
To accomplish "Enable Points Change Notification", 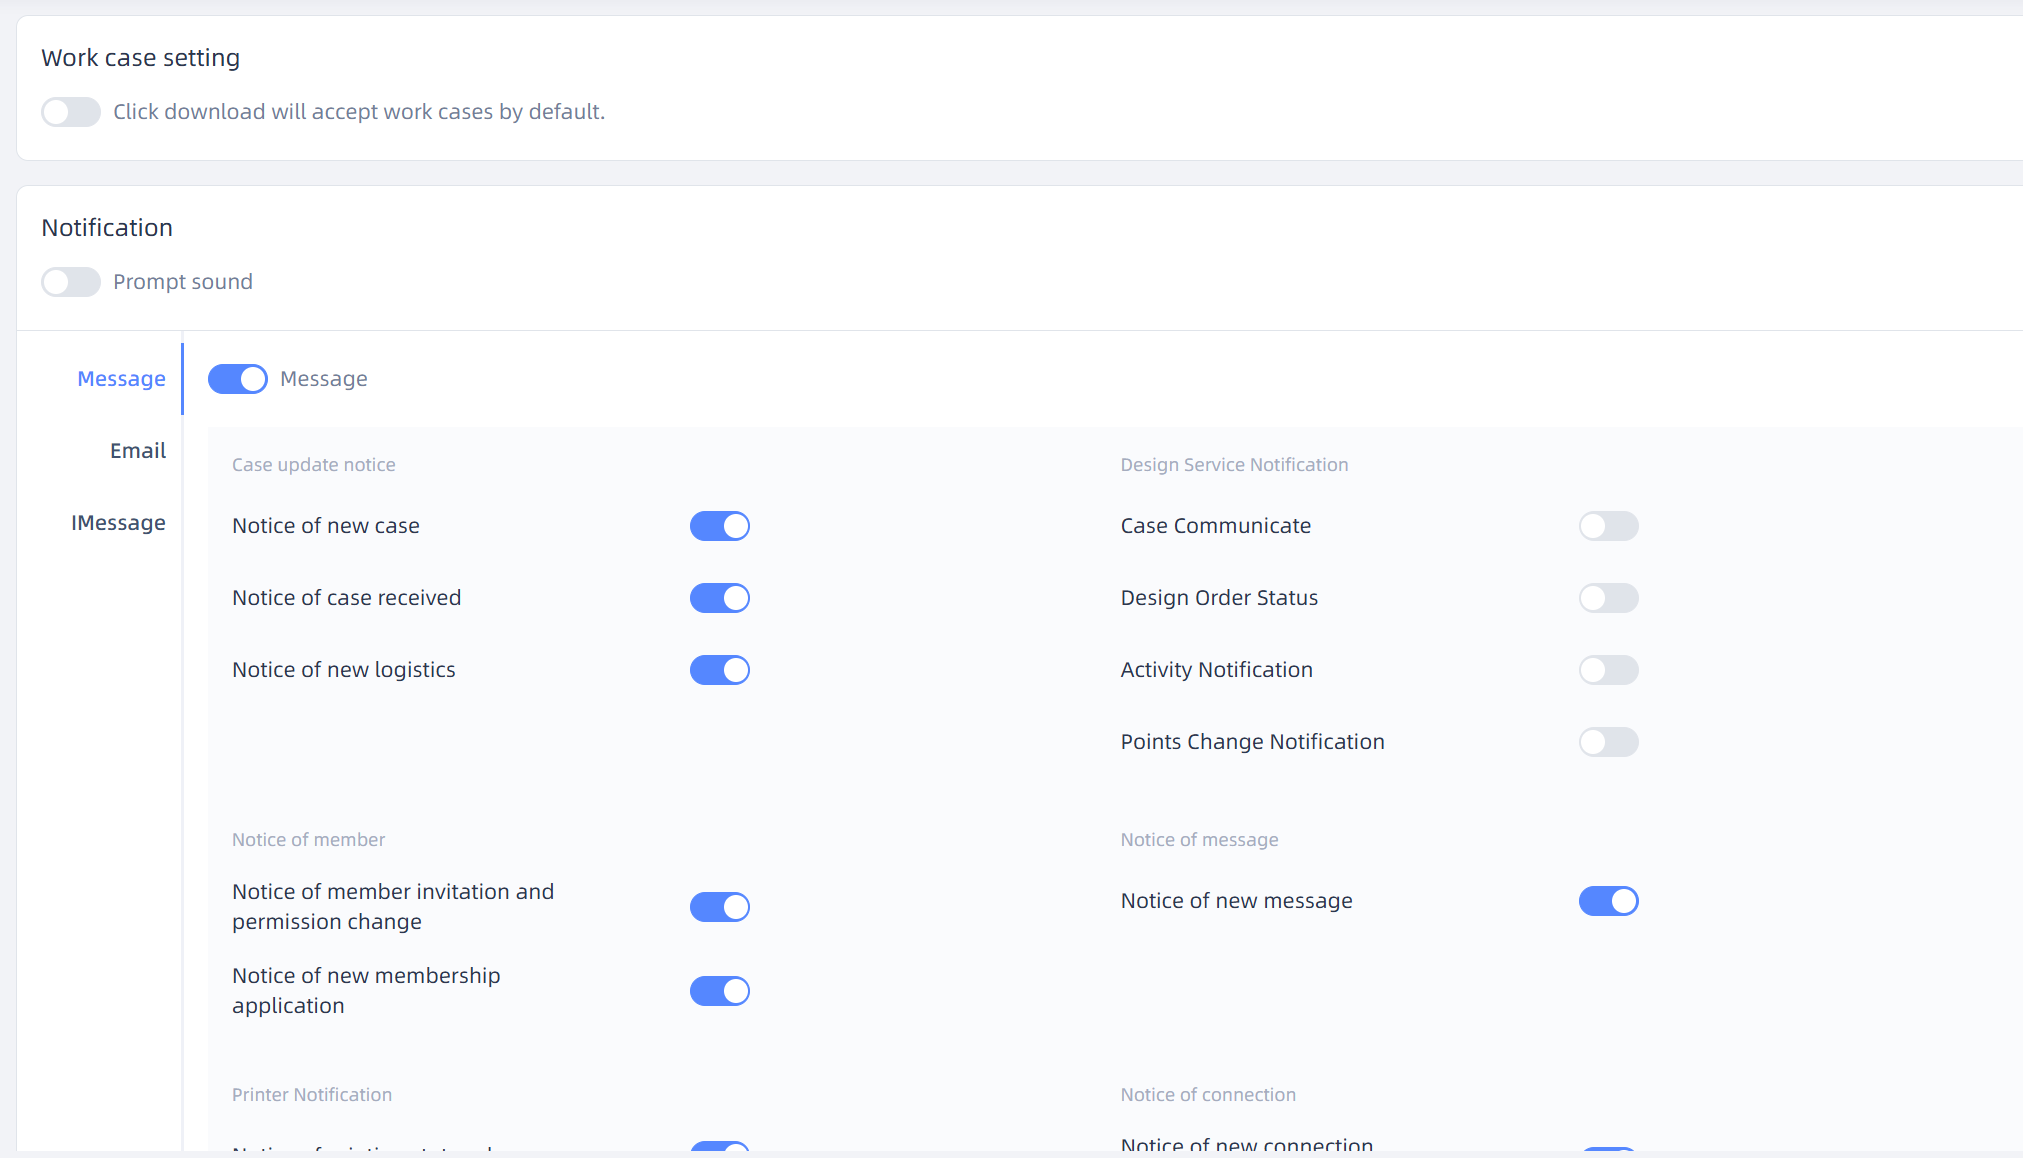I will (x=1608, y=742).
